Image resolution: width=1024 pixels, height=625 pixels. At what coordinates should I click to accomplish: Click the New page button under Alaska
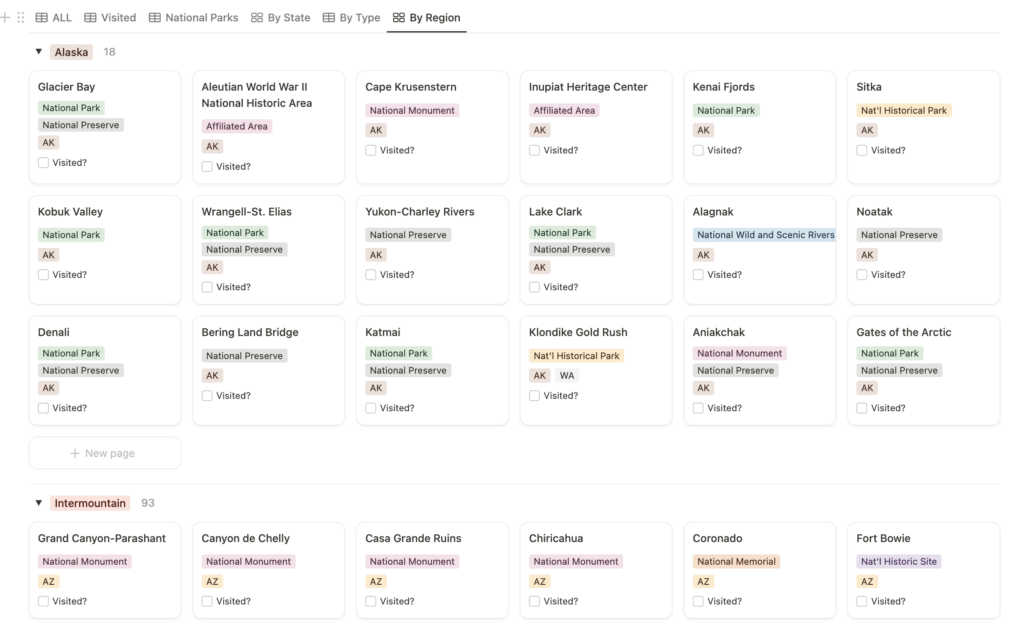click(x=105, y=452)
